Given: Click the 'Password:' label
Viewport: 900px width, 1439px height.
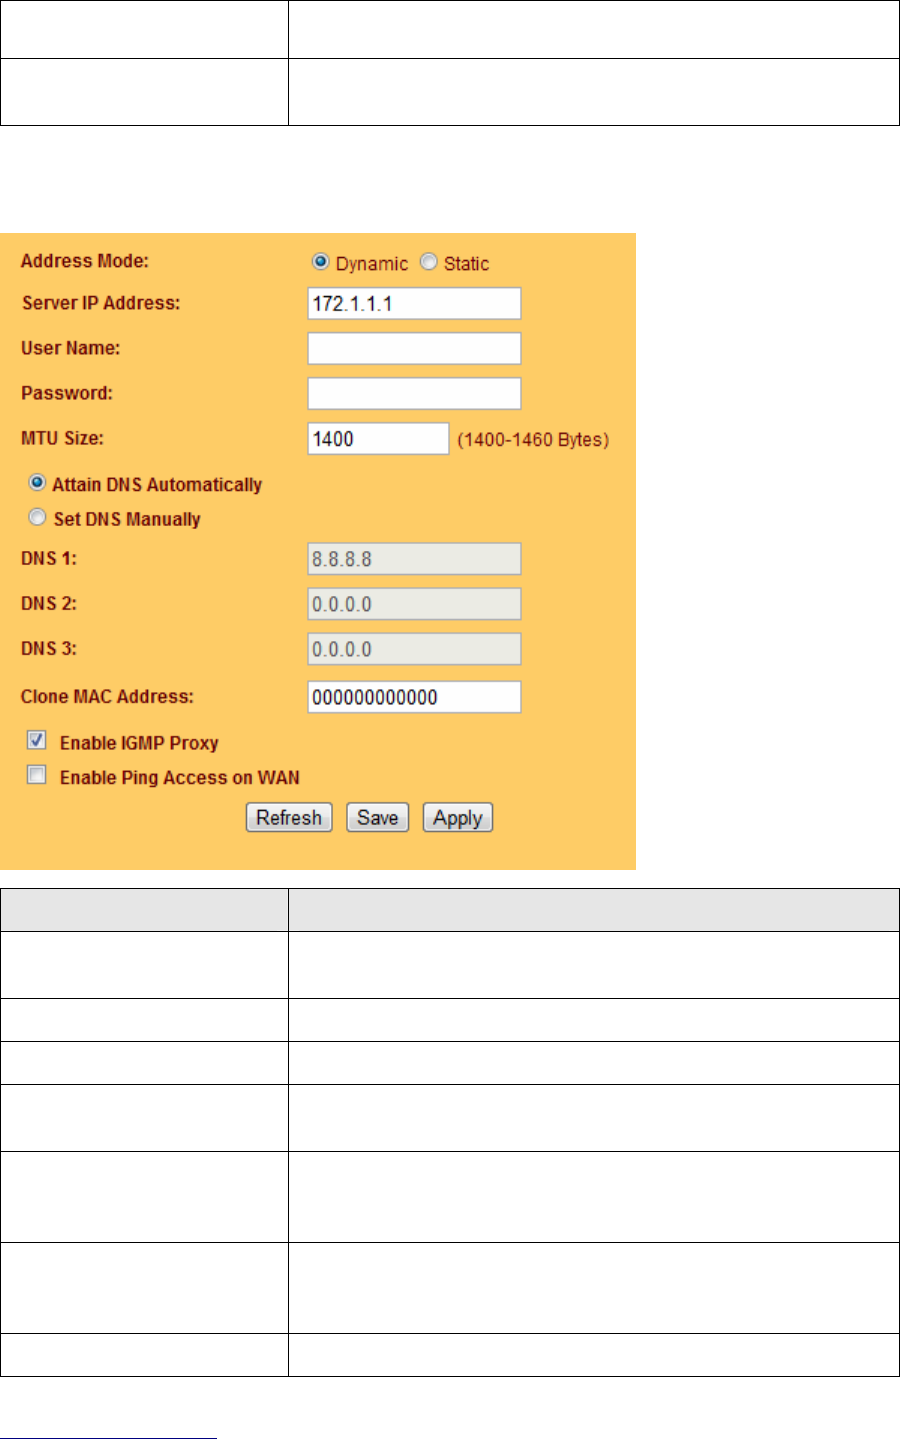Looking at the screenshot, I should [67, 393].
